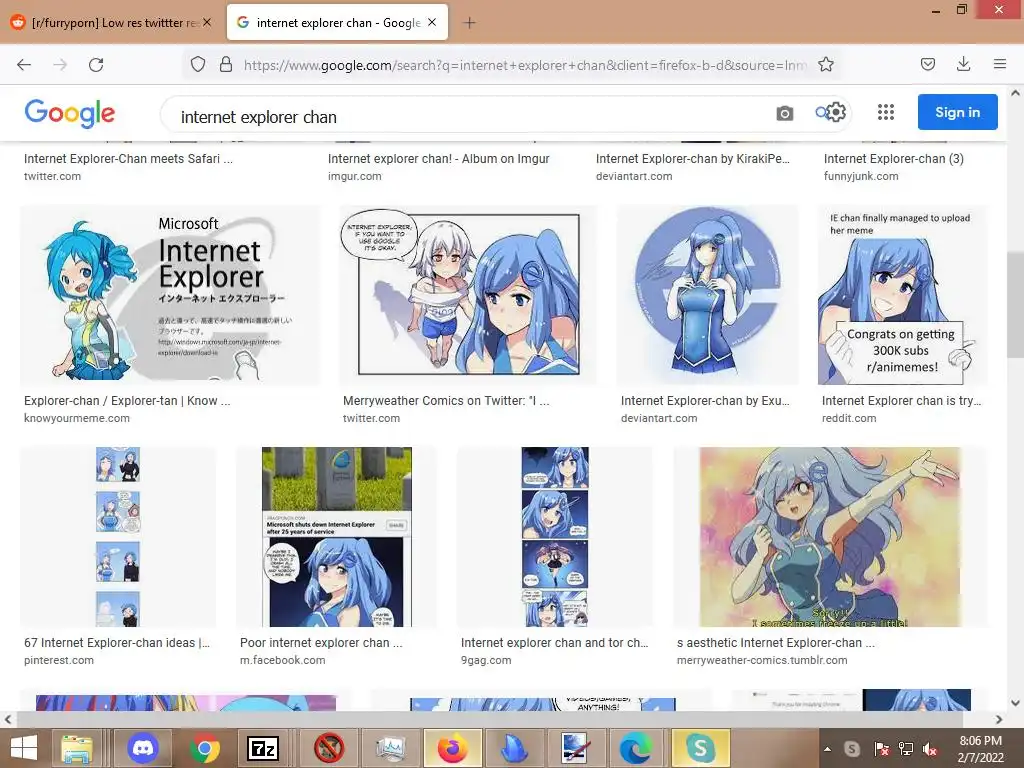The height and width of the screenshot is (768, 1024).
Task: Click the horizontal scrollbar left arrow
Action: (7, 719)
